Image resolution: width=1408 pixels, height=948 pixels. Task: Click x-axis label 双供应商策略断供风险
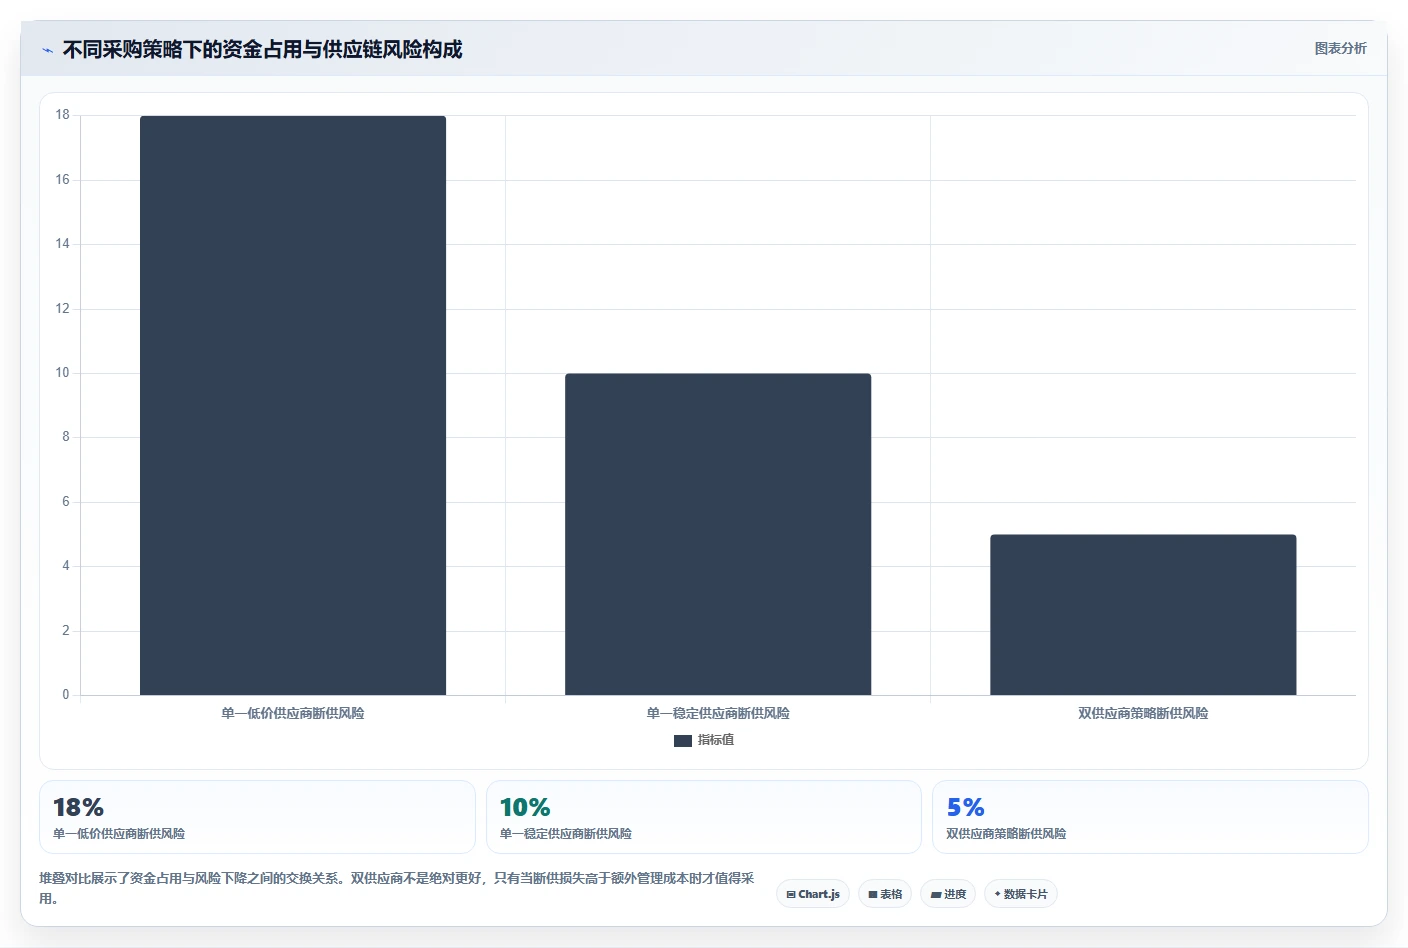(x=1143, y=713)
